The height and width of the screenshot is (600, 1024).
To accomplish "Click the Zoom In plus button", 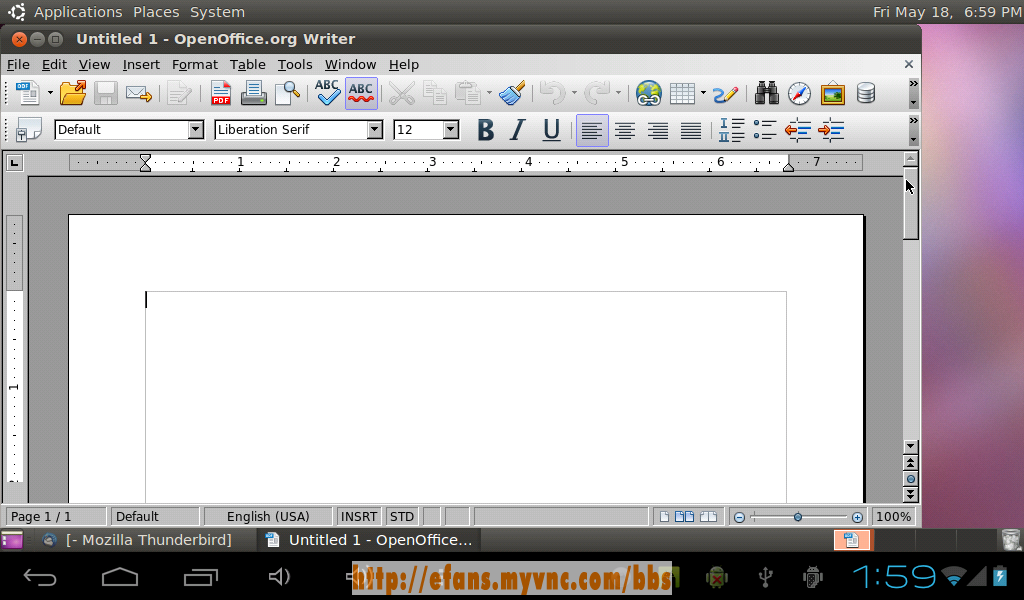I will pos(857,517).
